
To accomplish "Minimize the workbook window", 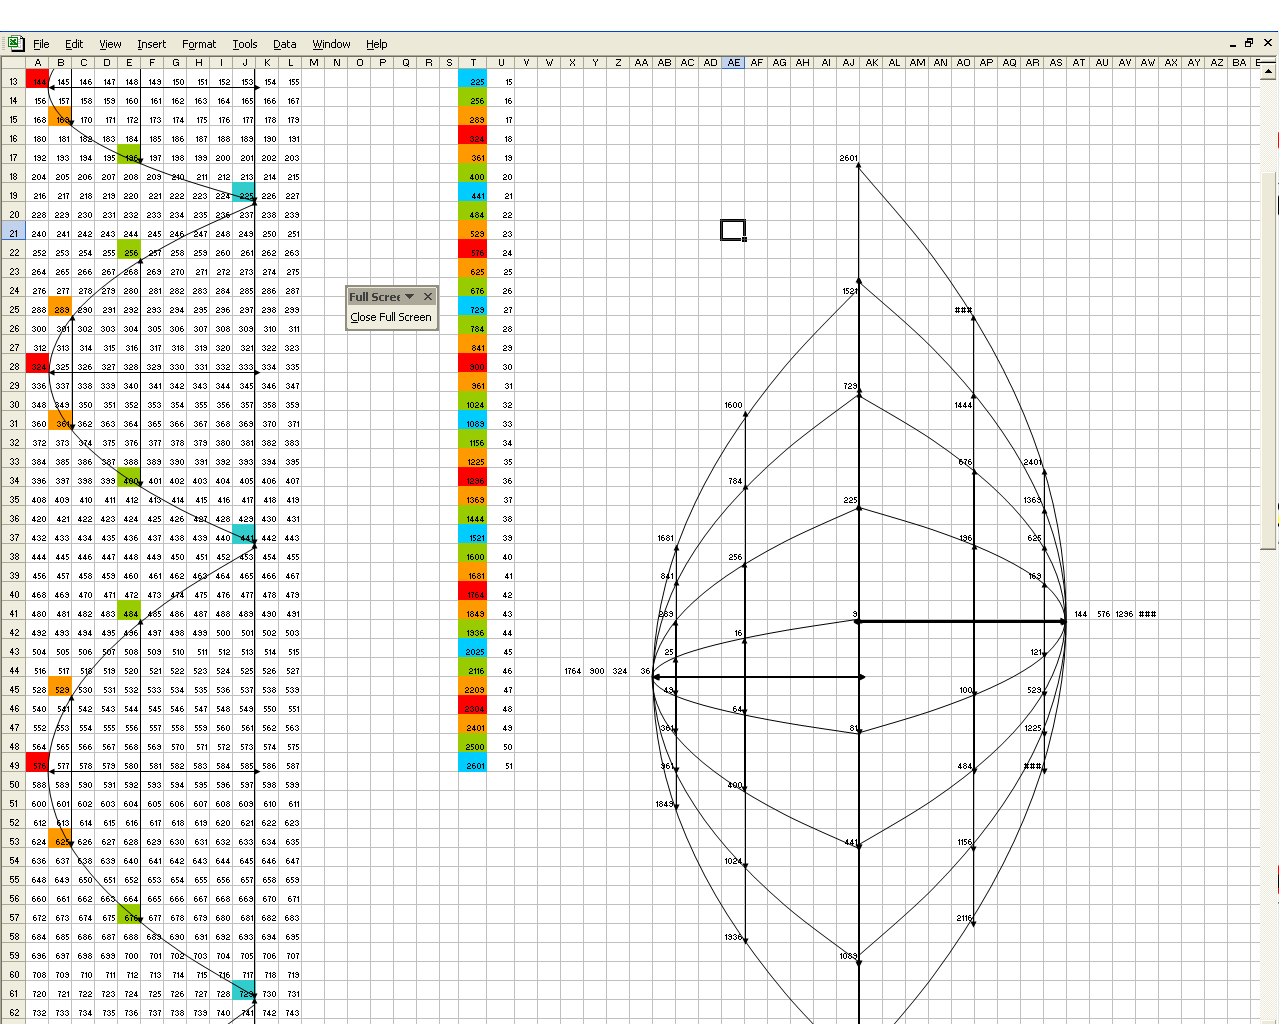I will pos(1233,43).
